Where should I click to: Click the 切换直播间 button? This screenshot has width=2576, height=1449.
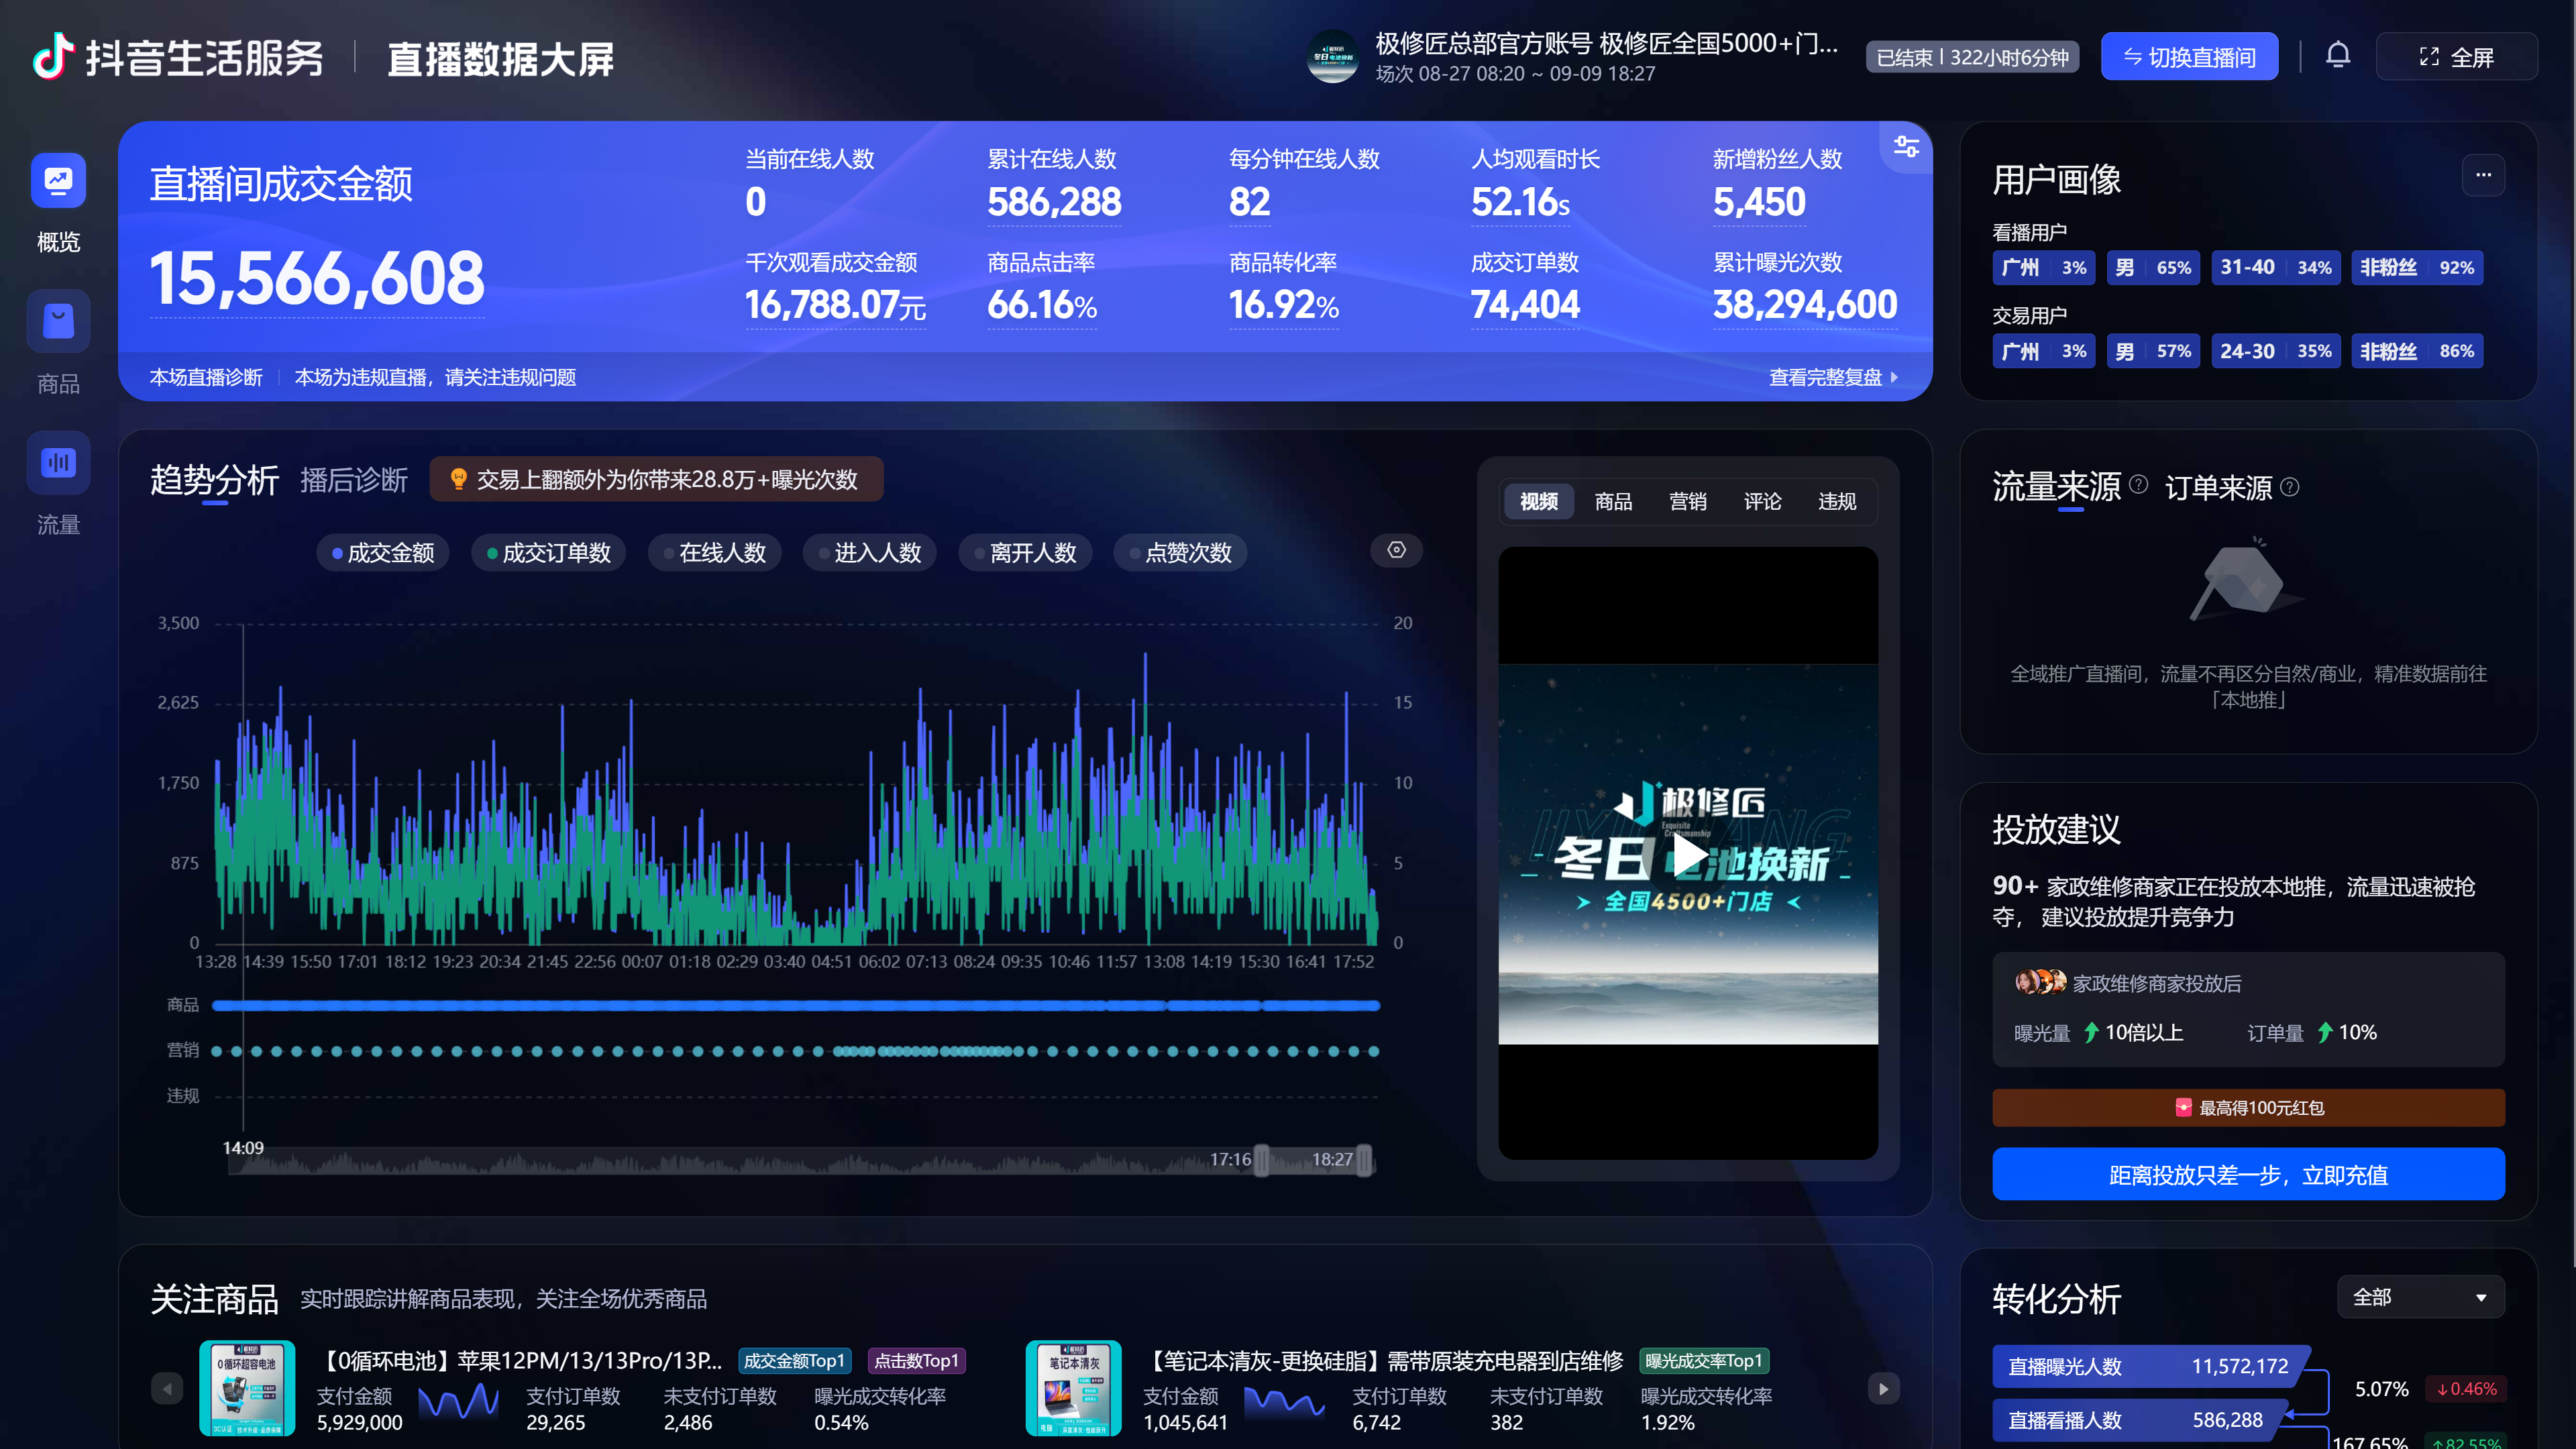pos(2189,57)
